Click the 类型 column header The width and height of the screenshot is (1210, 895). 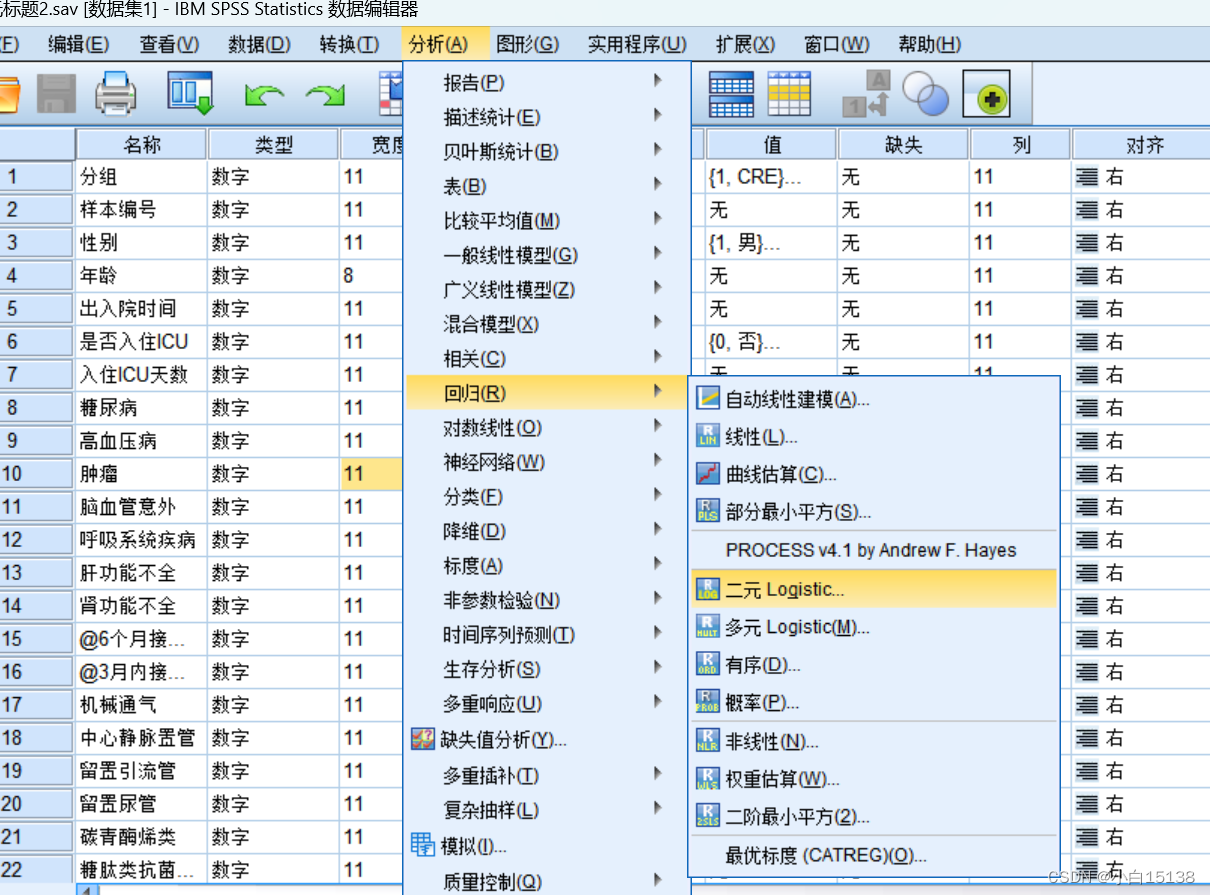(273, 145)
